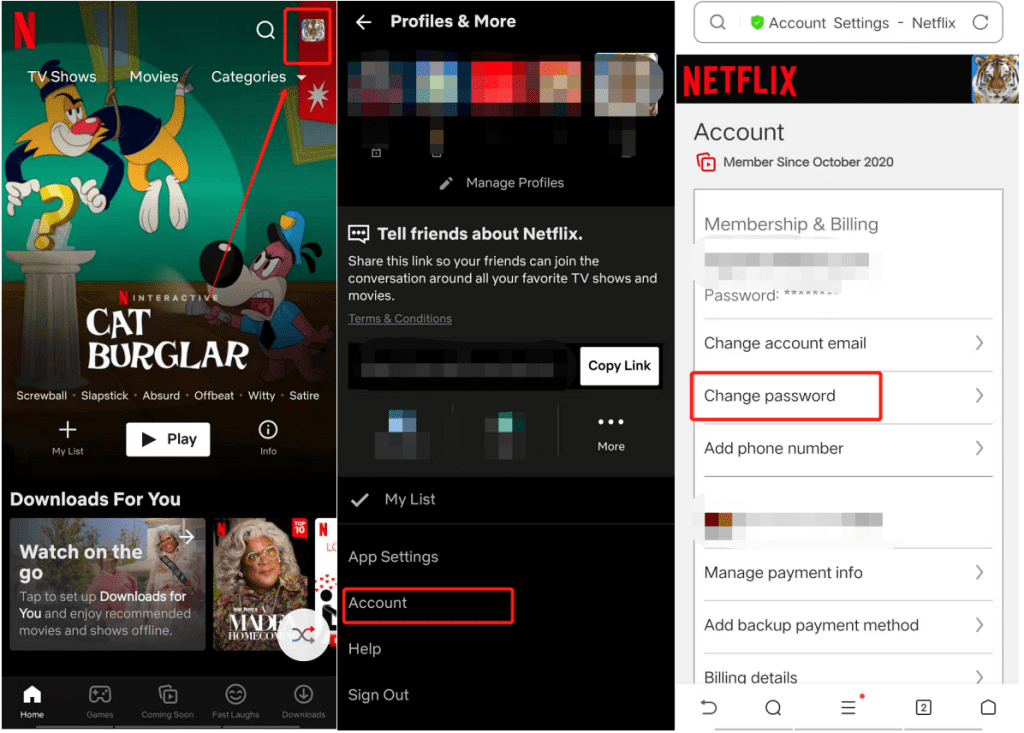Viewport: 1024px width, 733px height.
Task: Tap the Account Settings address bar
Action: tap(848, 22)
